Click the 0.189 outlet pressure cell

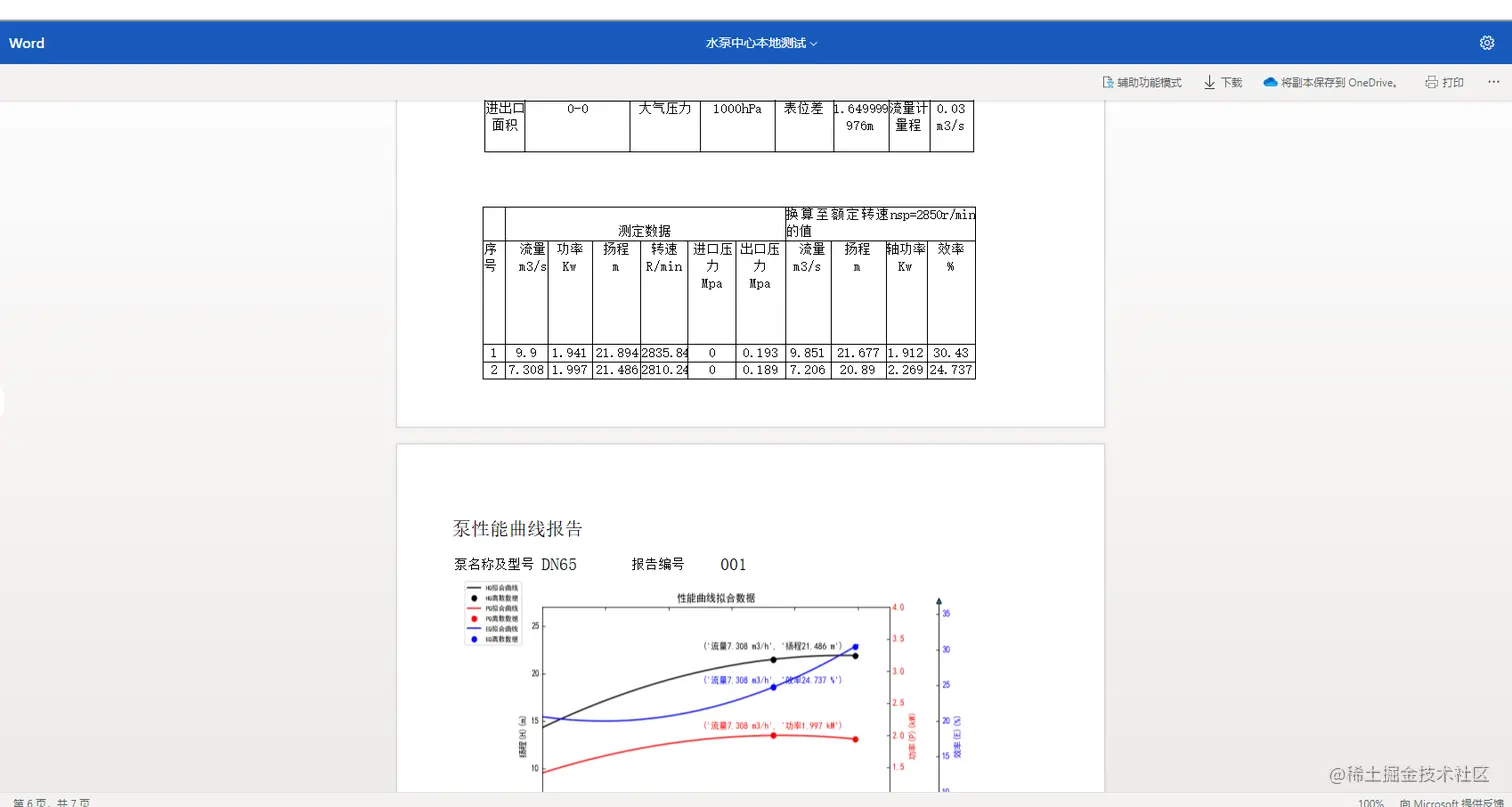pyautogui.click(x=760, y=370)
